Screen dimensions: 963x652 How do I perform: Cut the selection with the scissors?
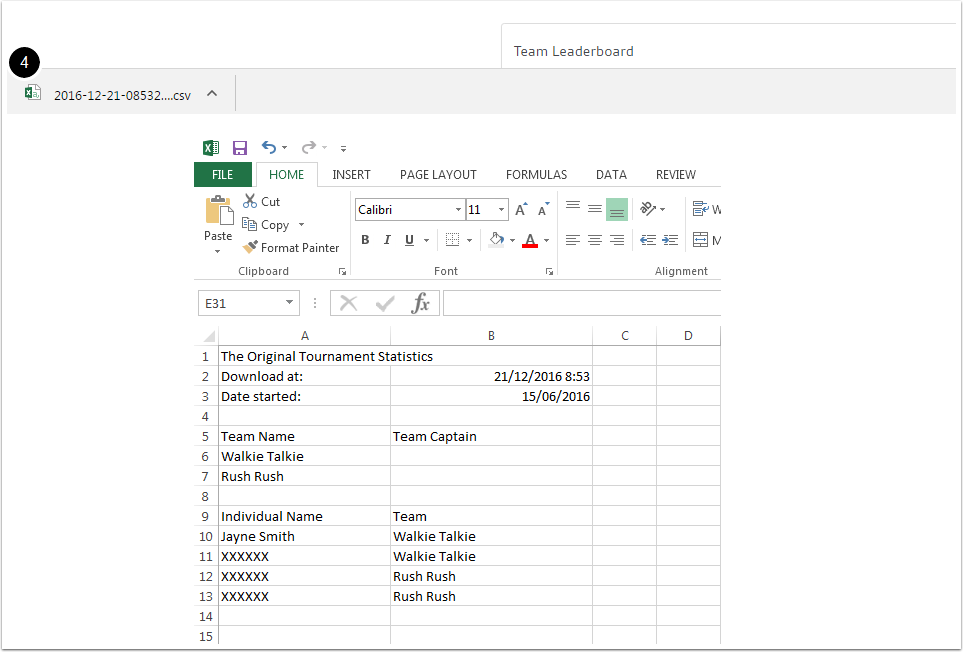[x=261, y=201]
